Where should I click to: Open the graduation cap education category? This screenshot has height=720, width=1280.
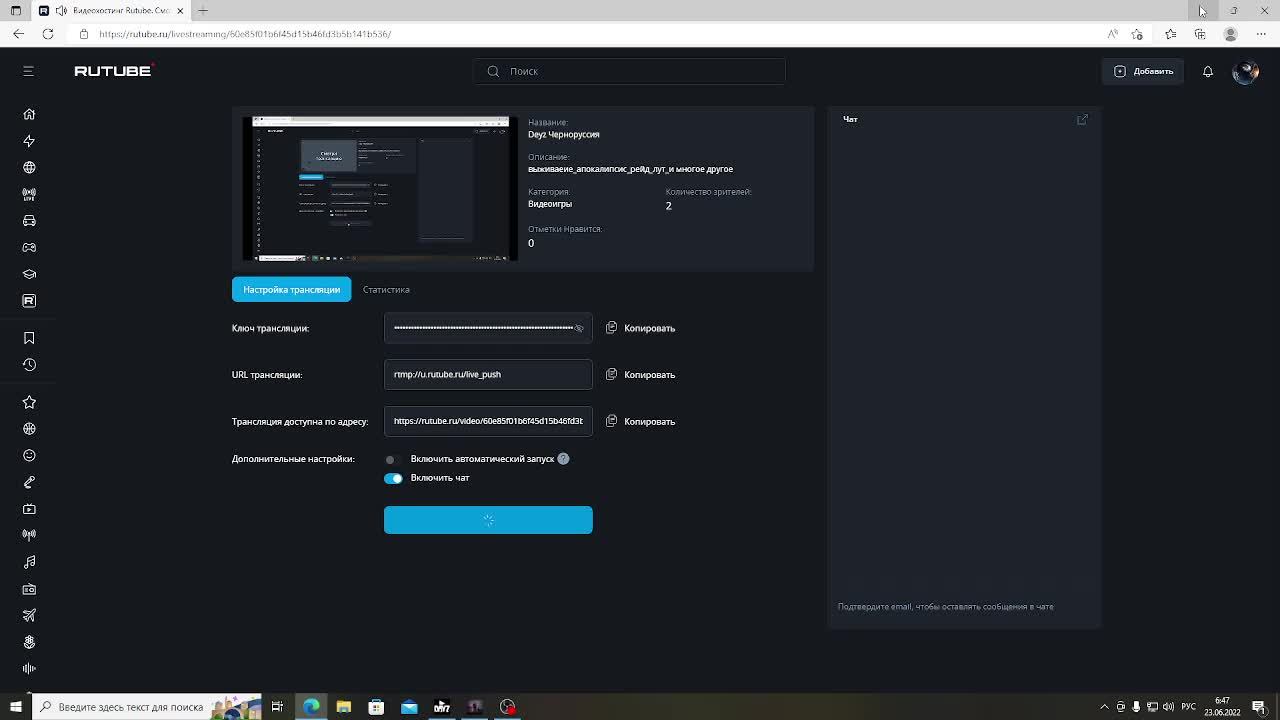pos(29,274)
